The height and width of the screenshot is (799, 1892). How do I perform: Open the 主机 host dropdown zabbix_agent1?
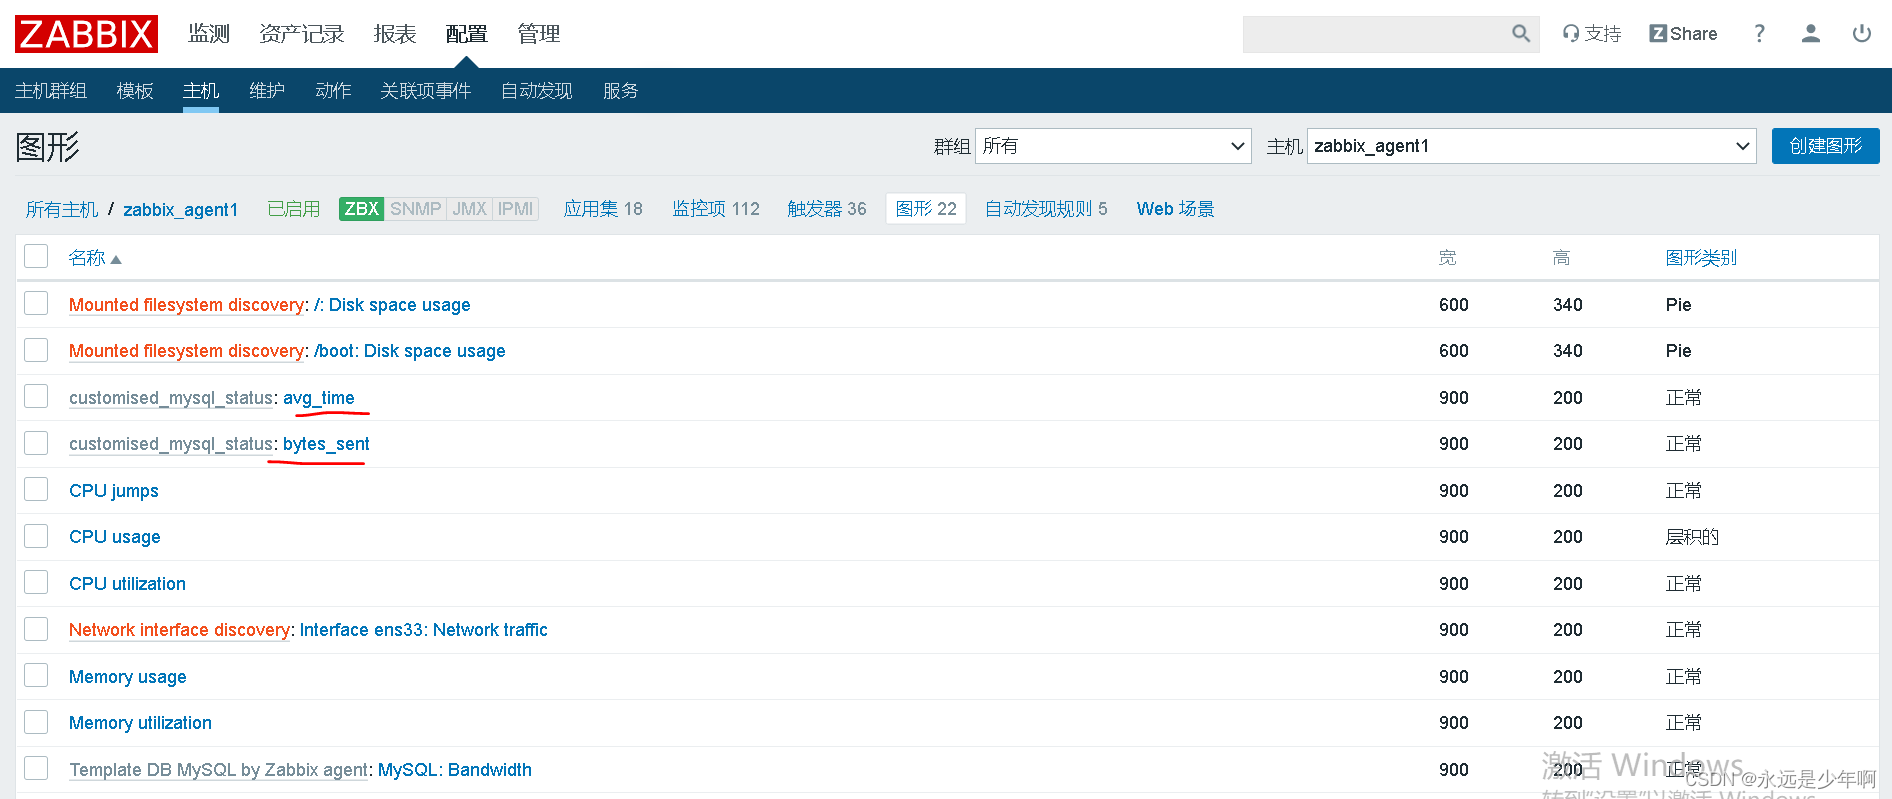point(1531,146)
